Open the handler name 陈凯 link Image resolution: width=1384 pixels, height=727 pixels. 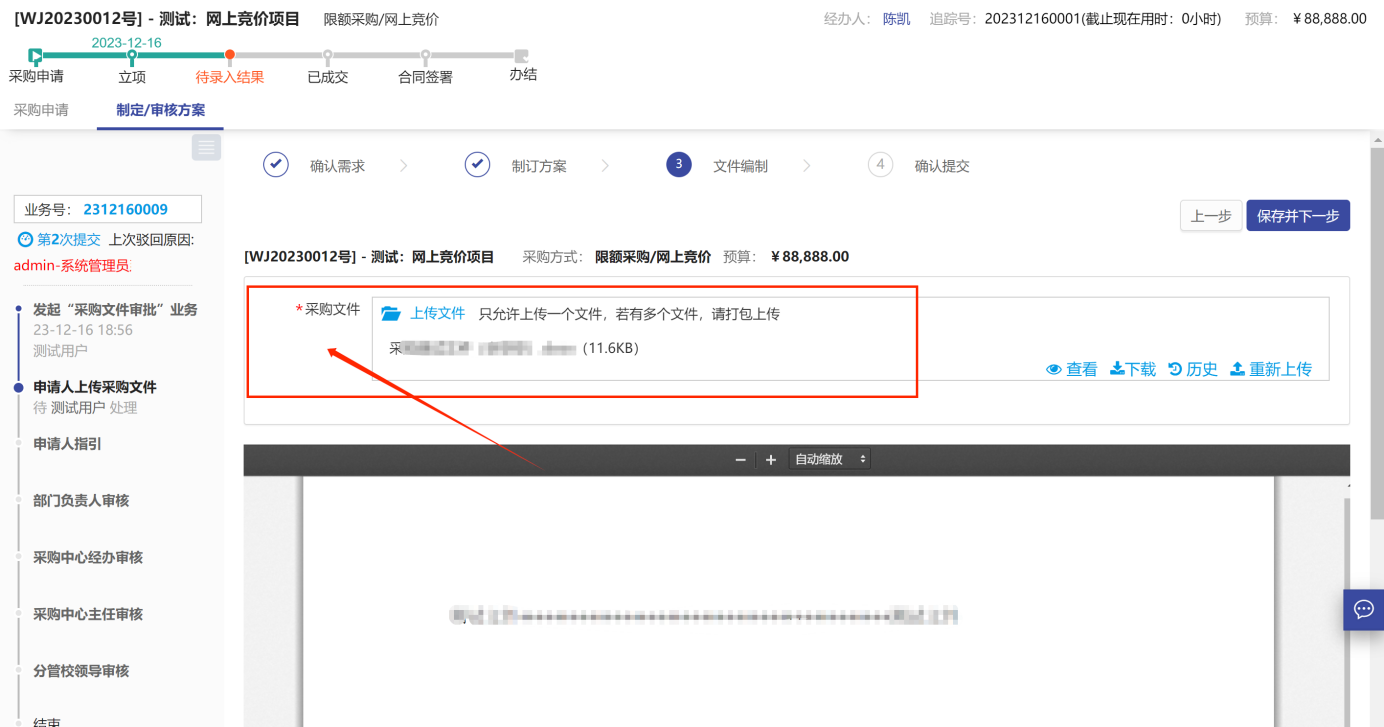896,19
